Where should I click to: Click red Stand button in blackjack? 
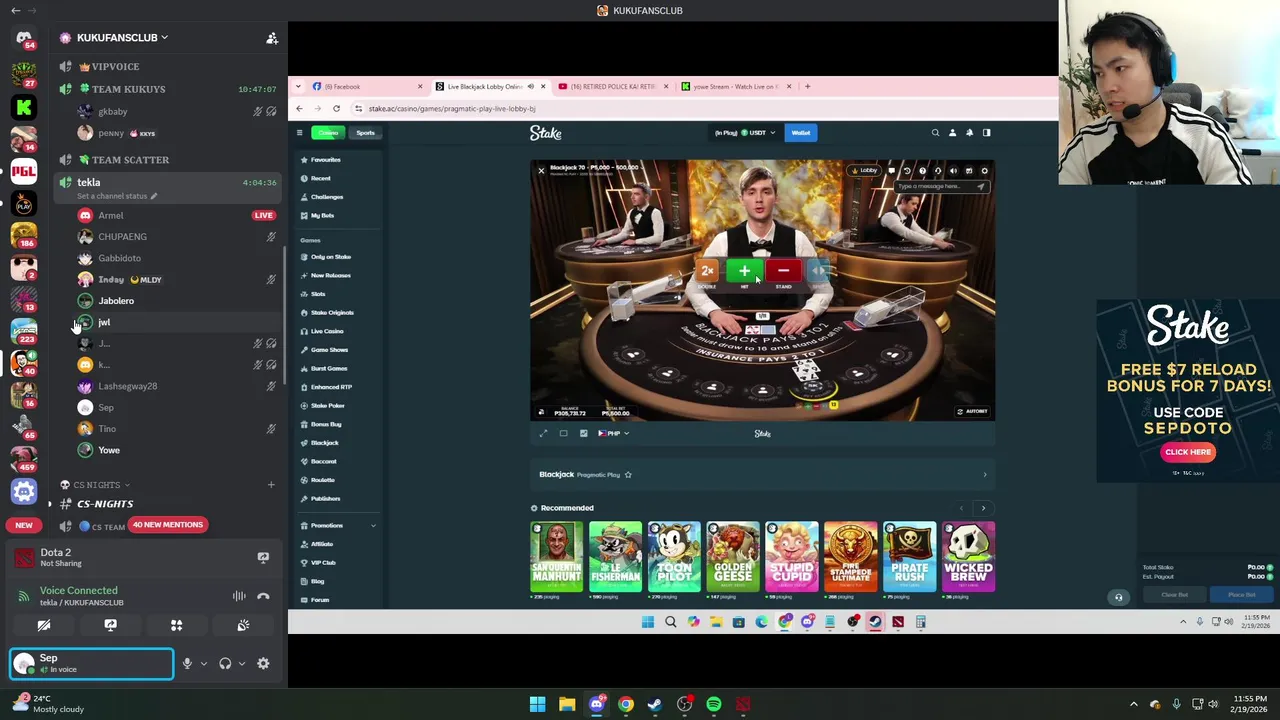click(x=783, y=271)
